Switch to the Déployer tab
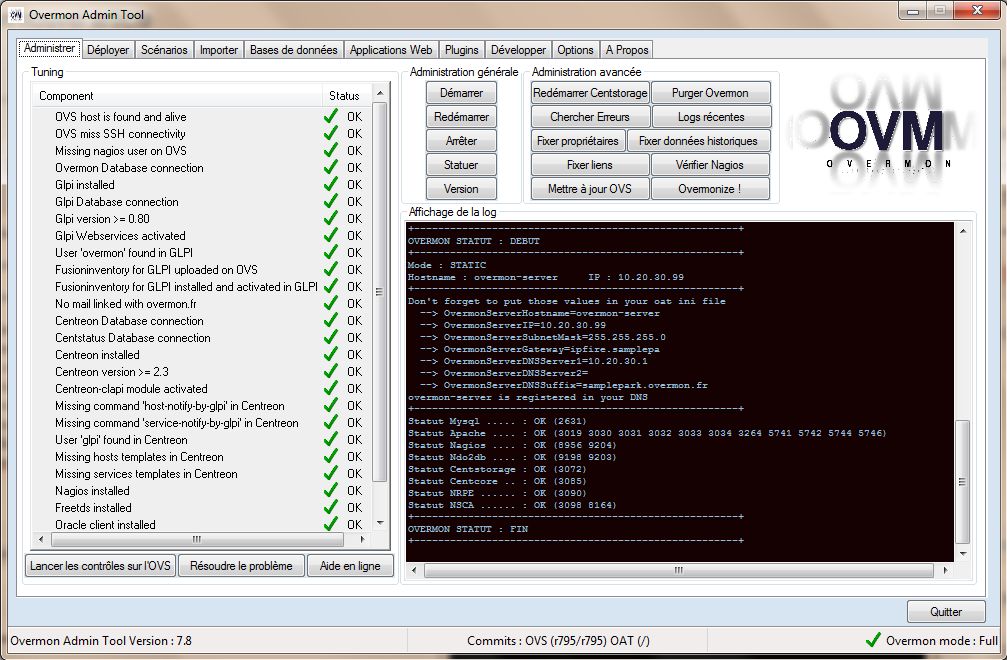The width and height of the screenshot is (1007, 660). pos(107,49)
